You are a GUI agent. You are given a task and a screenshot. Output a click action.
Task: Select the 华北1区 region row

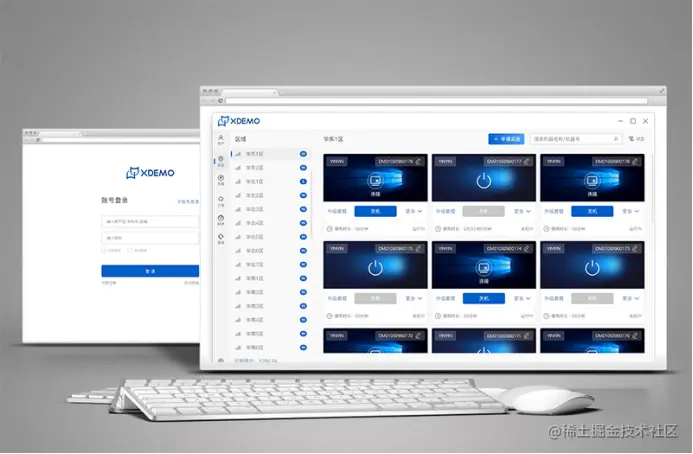coord(270,181)
